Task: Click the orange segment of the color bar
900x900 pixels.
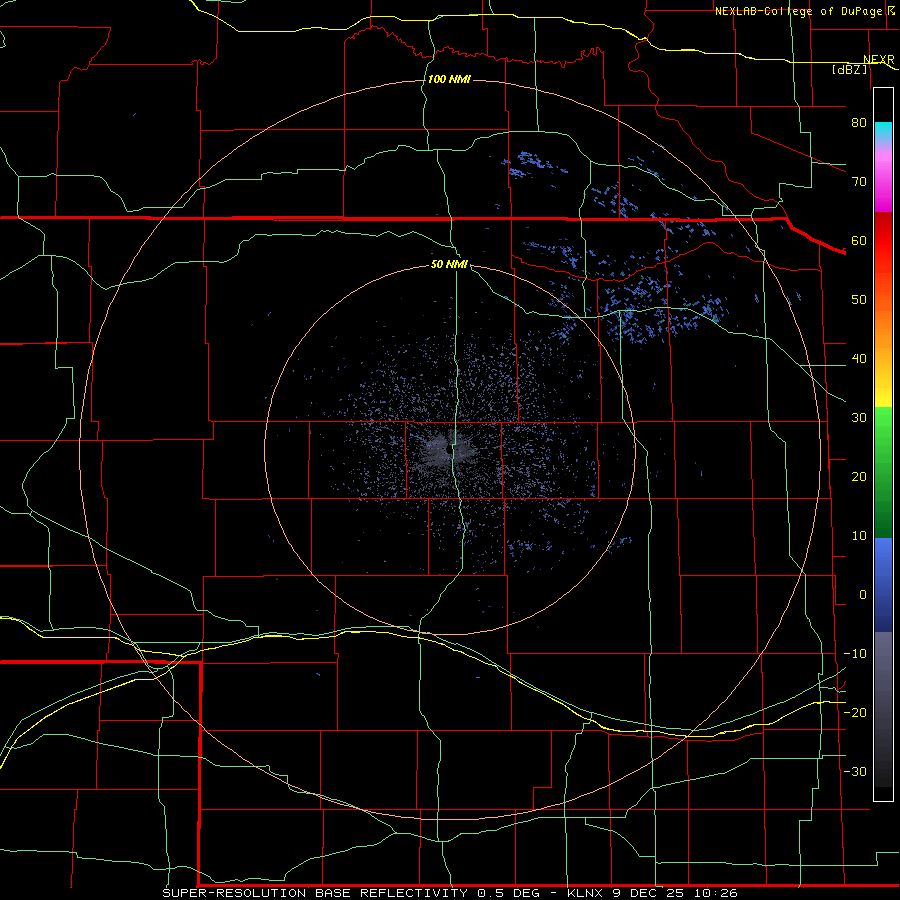Action: [x=883, y=327]
